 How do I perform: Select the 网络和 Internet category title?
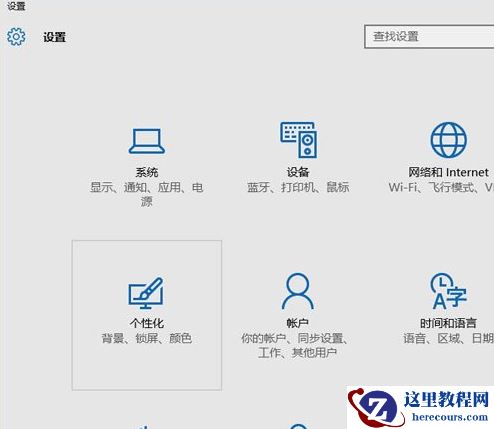(448, 172)
